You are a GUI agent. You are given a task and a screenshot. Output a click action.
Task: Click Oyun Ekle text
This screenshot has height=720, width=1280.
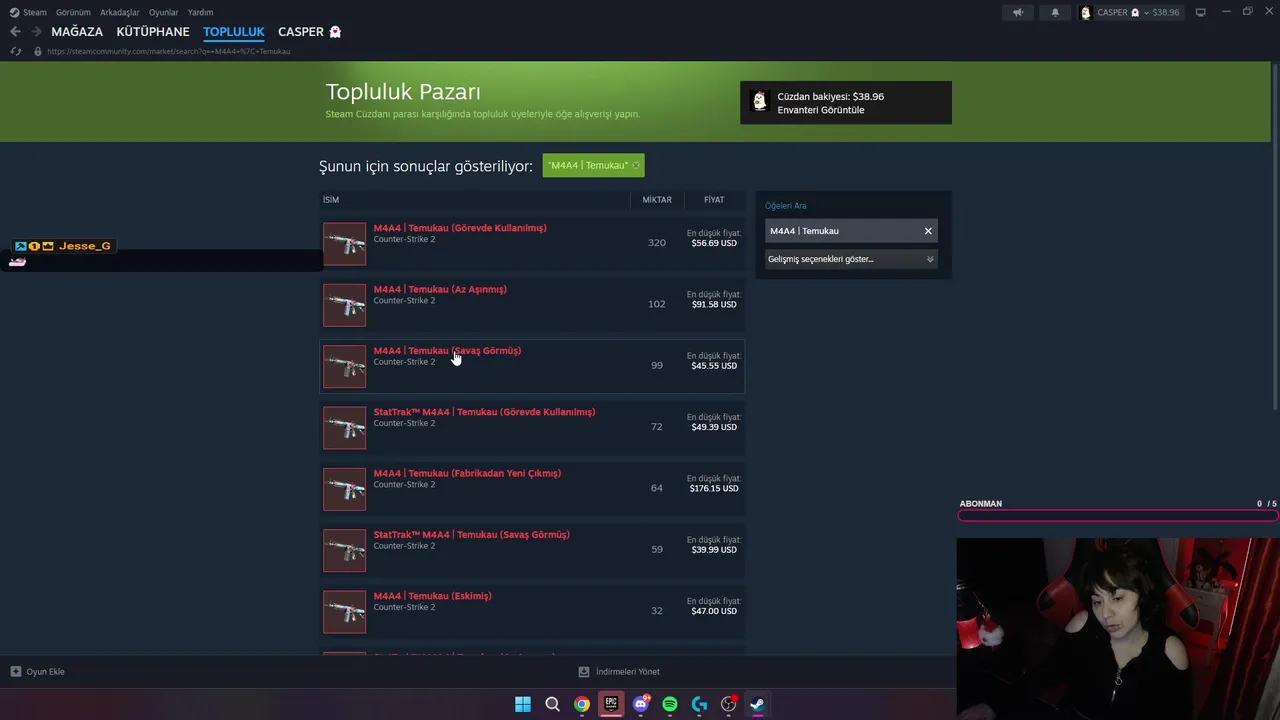pos(45,672)
